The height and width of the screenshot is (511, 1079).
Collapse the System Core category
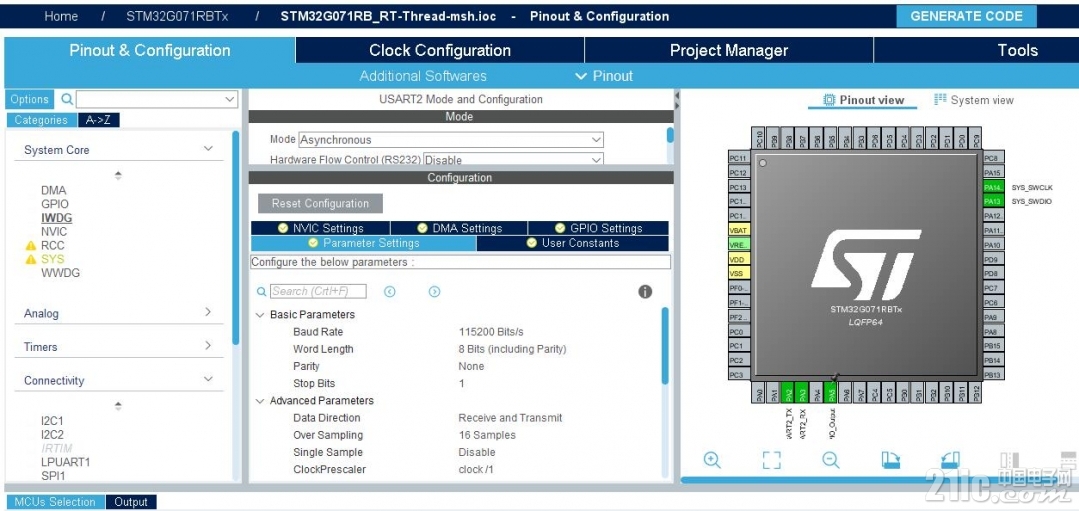208,149
